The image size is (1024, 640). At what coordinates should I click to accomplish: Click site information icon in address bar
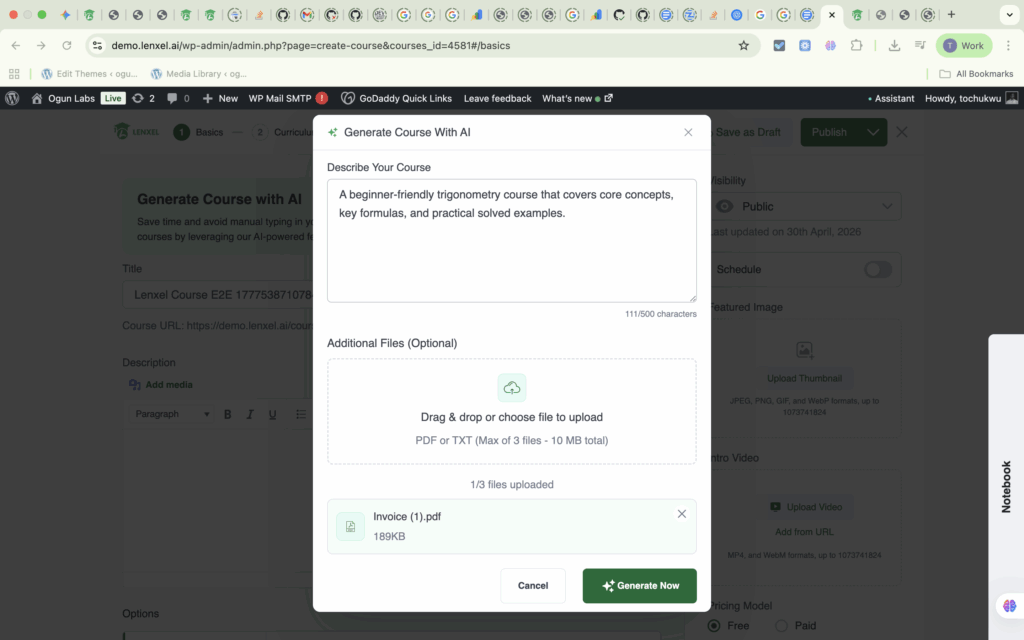[x=97, y=46]
